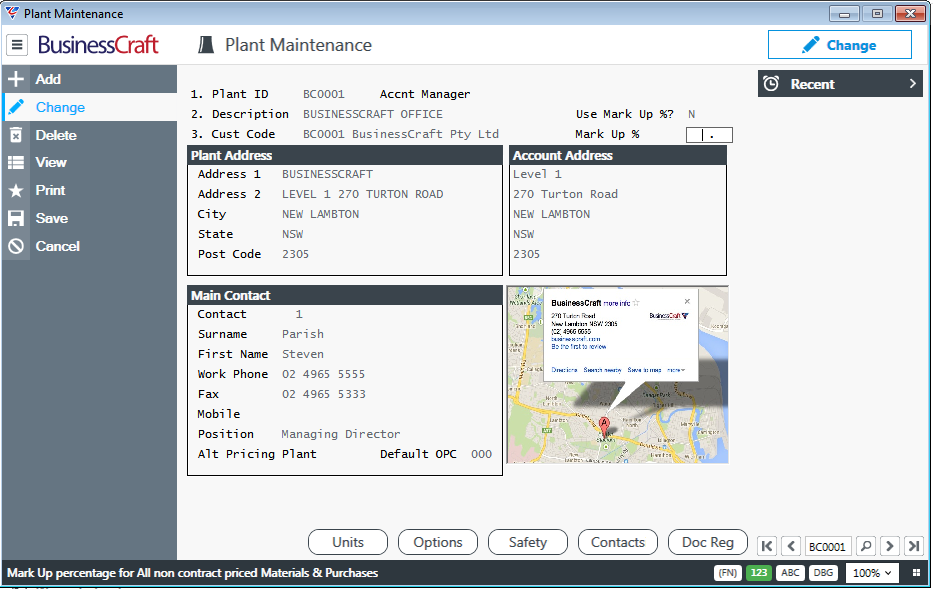Click the grid icon in status bar
This screenshot has width=933, height=589.
click(916, 573)
